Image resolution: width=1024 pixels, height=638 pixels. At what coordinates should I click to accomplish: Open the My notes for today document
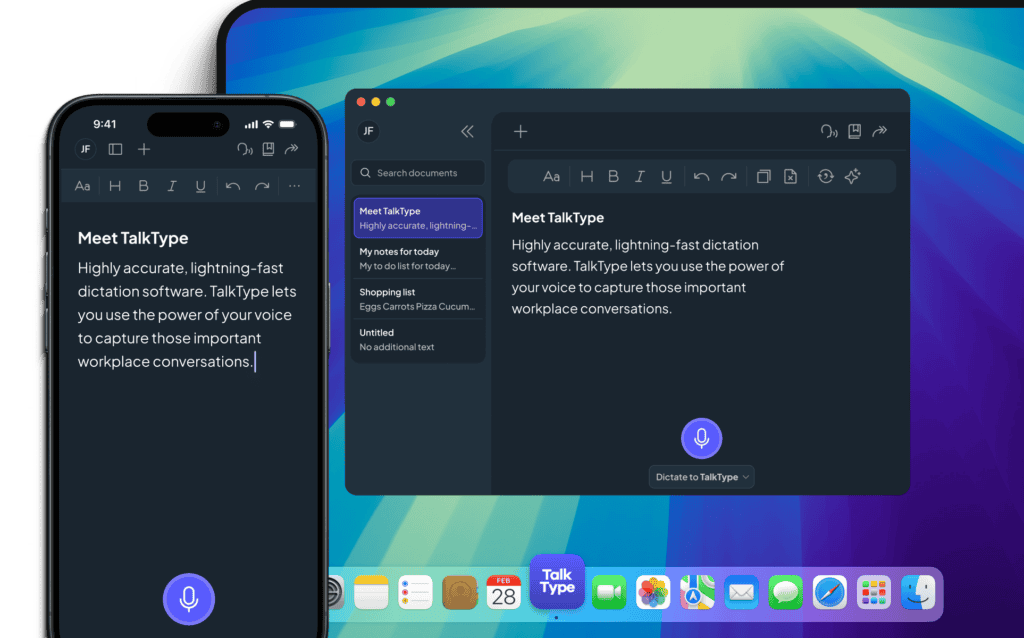(418, 259)
